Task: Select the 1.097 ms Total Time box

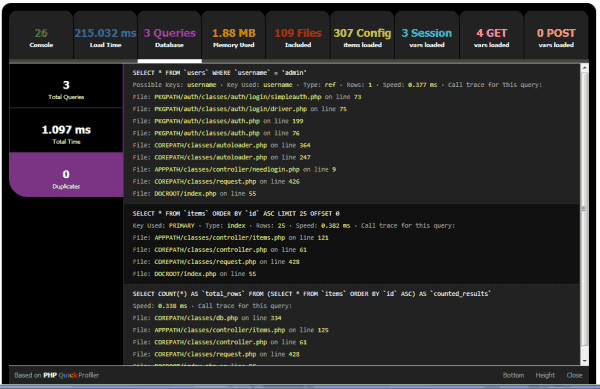Action: [x=66, y=130]
